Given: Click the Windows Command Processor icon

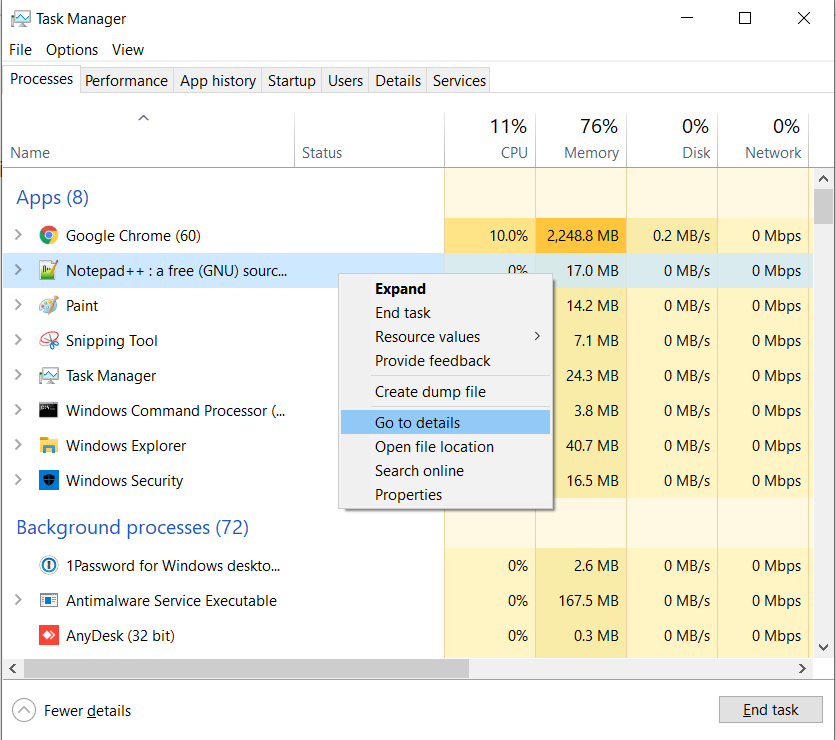Looking at the screenshot, I should click(49, 410).
